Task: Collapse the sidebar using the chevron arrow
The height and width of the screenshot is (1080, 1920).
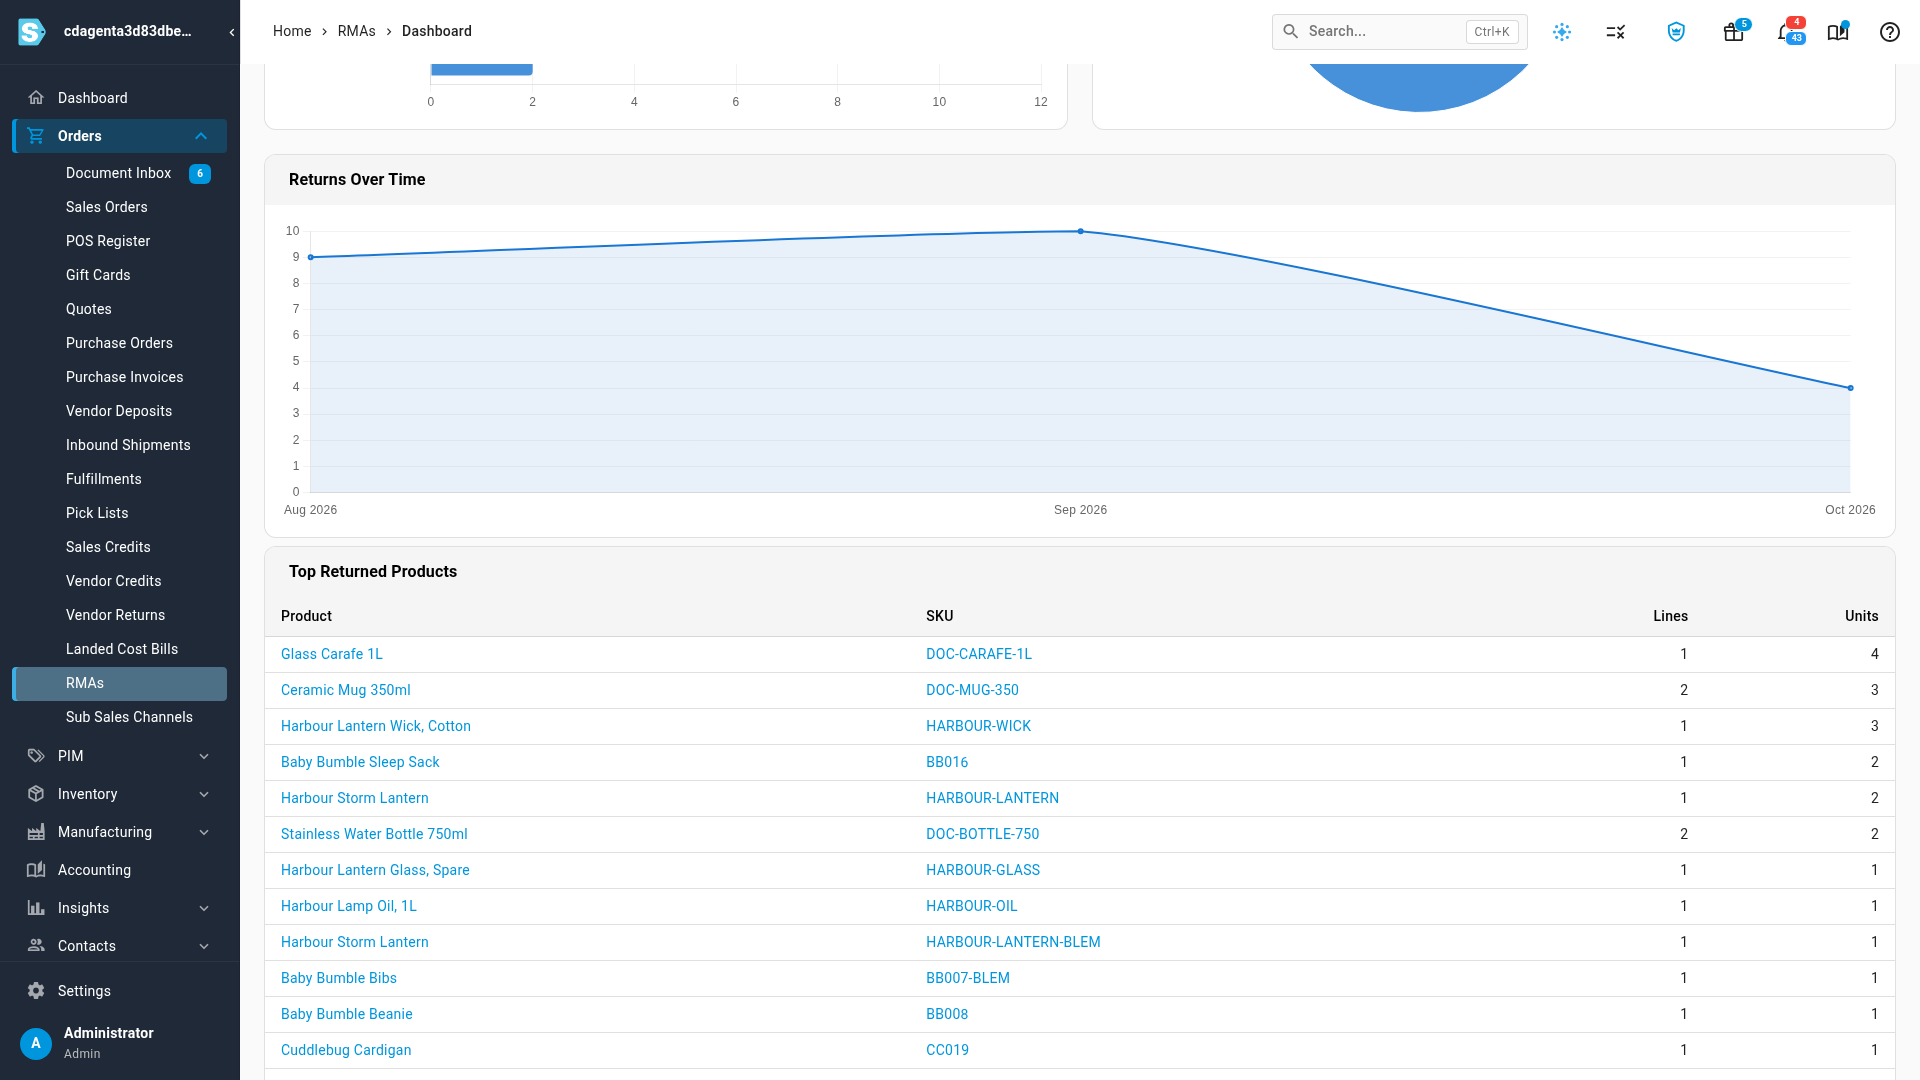Action: (x=232, y=32)
